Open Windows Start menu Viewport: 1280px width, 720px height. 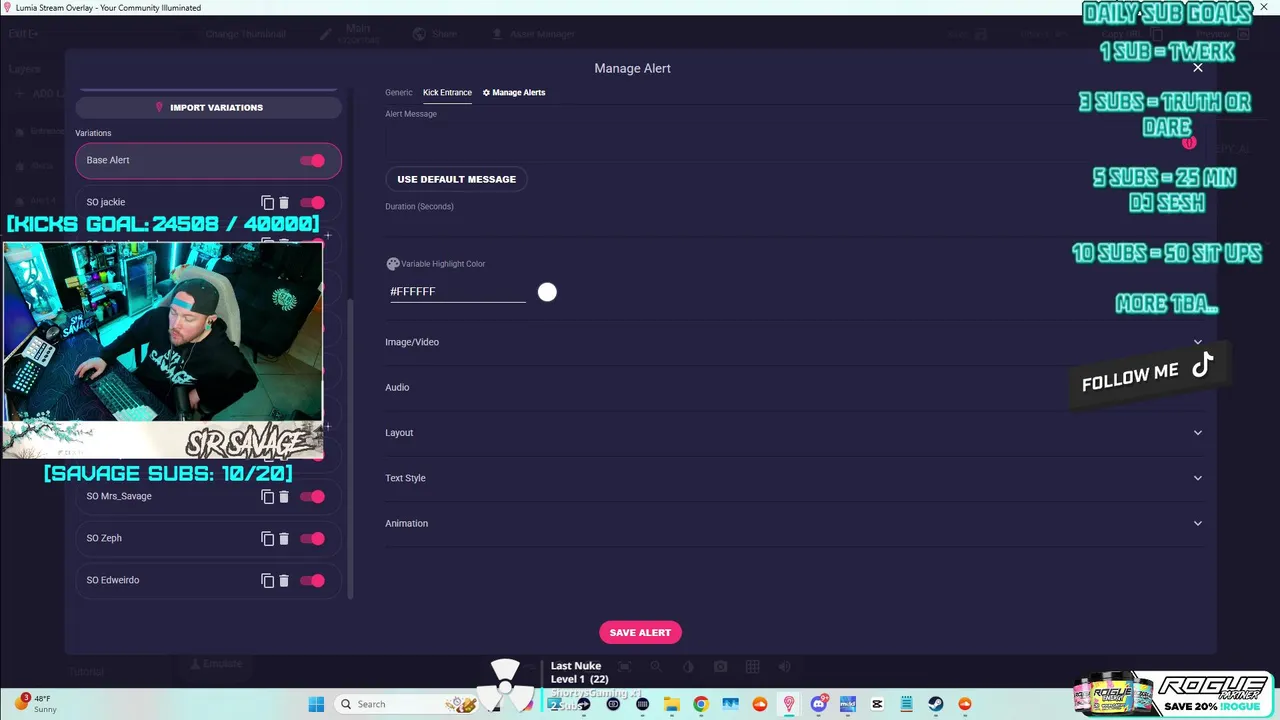(316, 704)
